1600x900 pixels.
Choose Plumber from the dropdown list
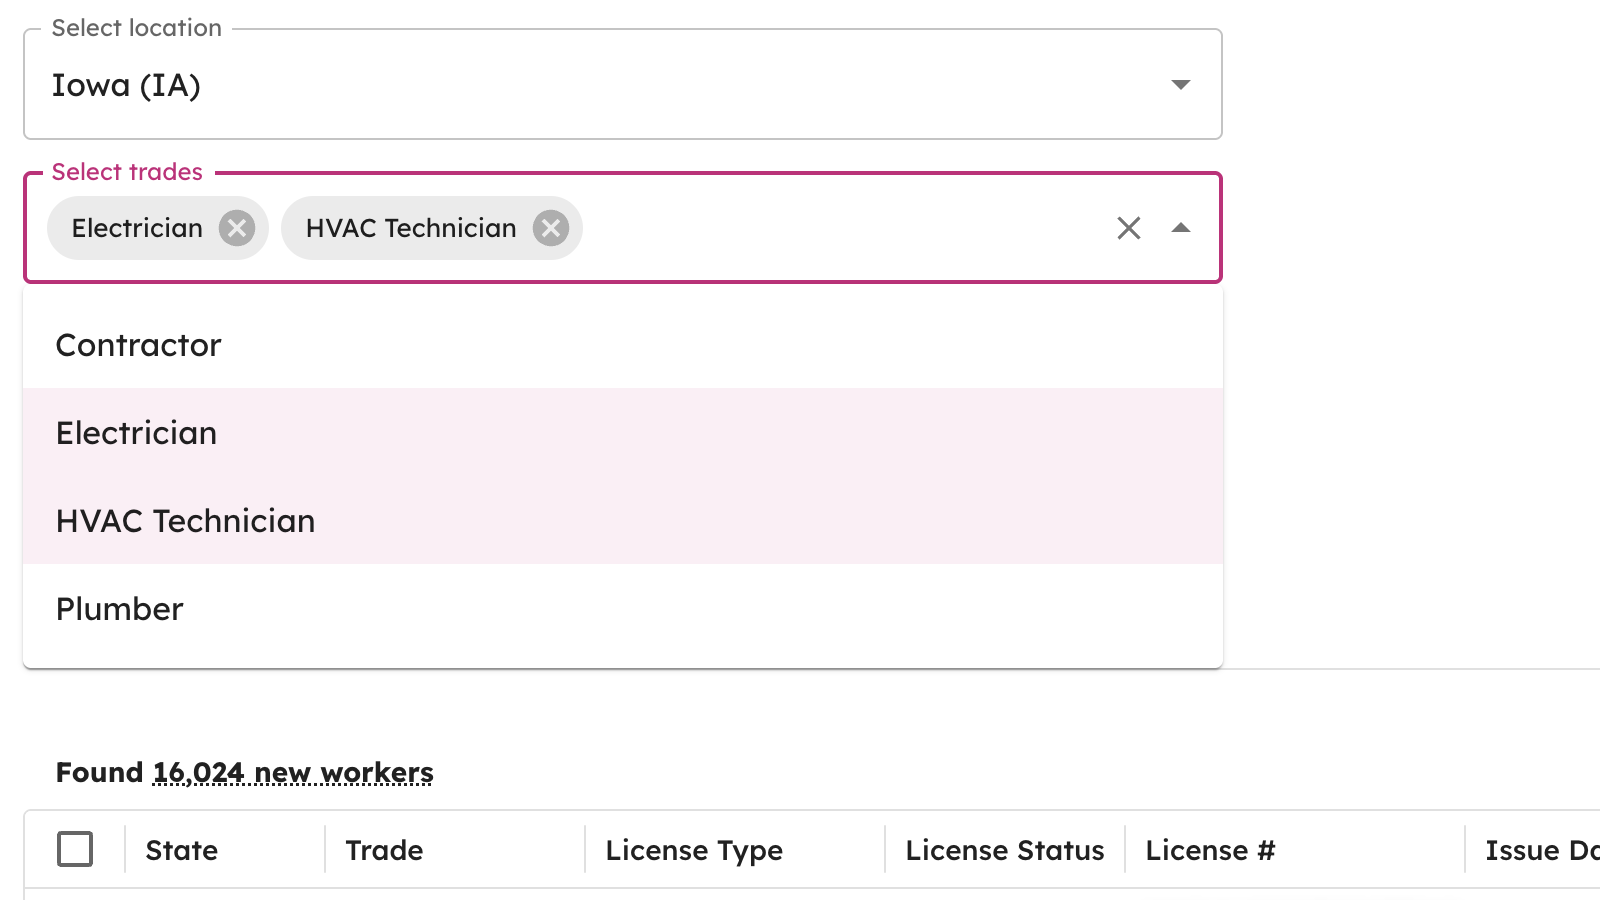click(119, 608)
